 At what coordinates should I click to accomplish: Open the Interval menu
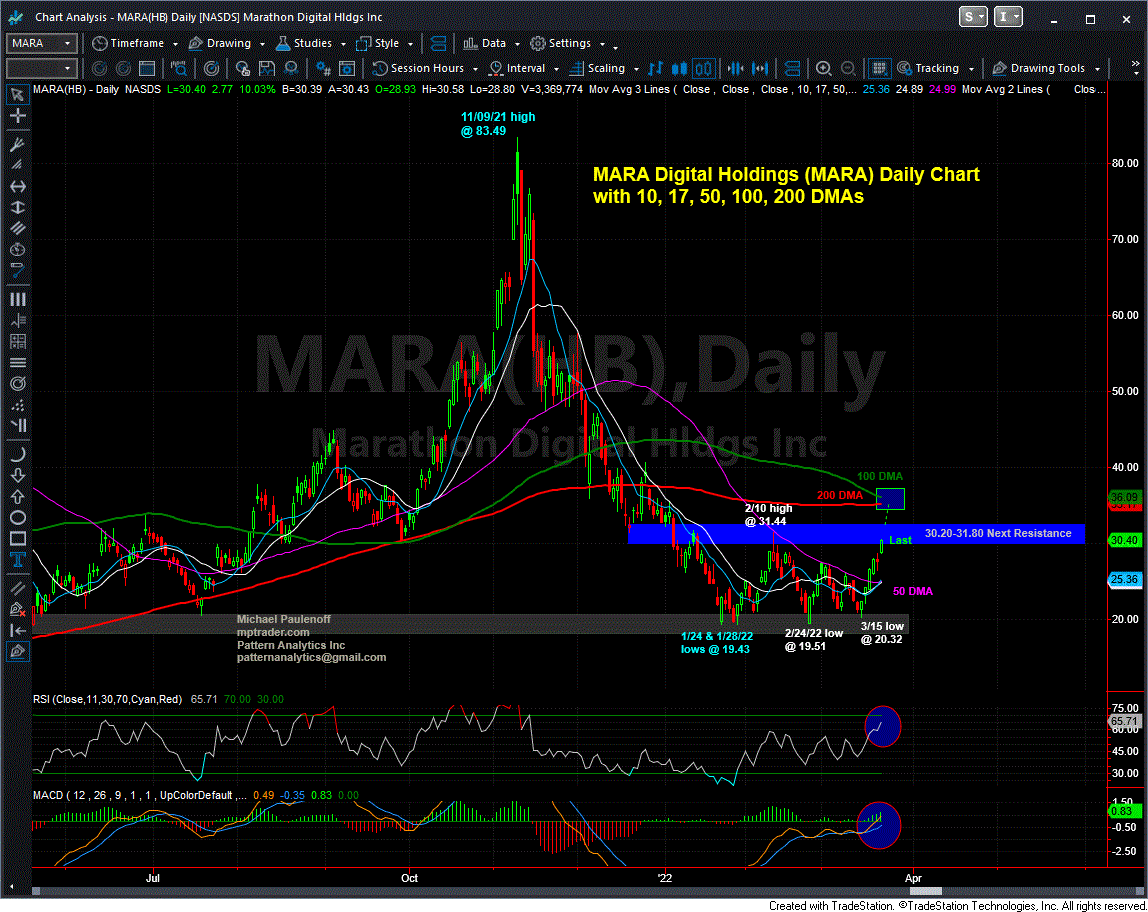click(x=524, y=69)
